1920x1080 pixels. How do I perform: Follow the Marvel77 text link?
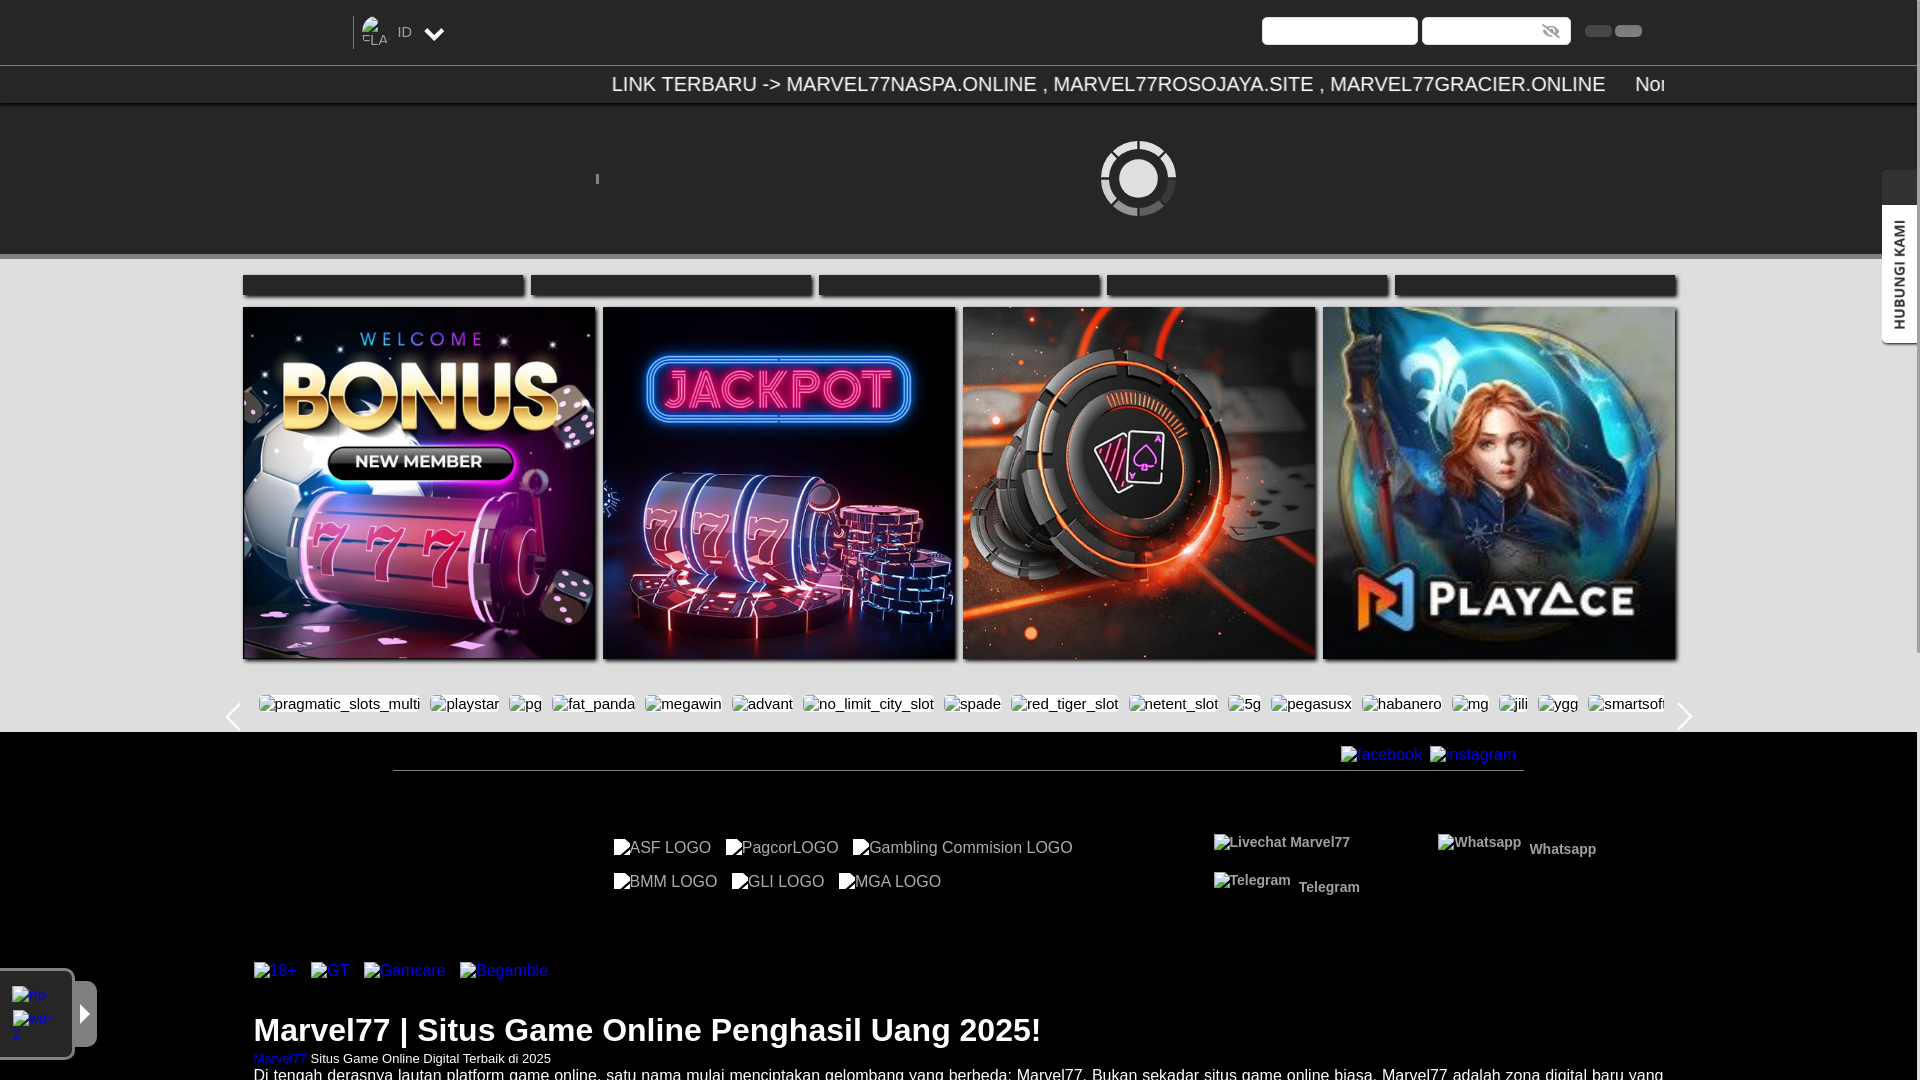280,1059
